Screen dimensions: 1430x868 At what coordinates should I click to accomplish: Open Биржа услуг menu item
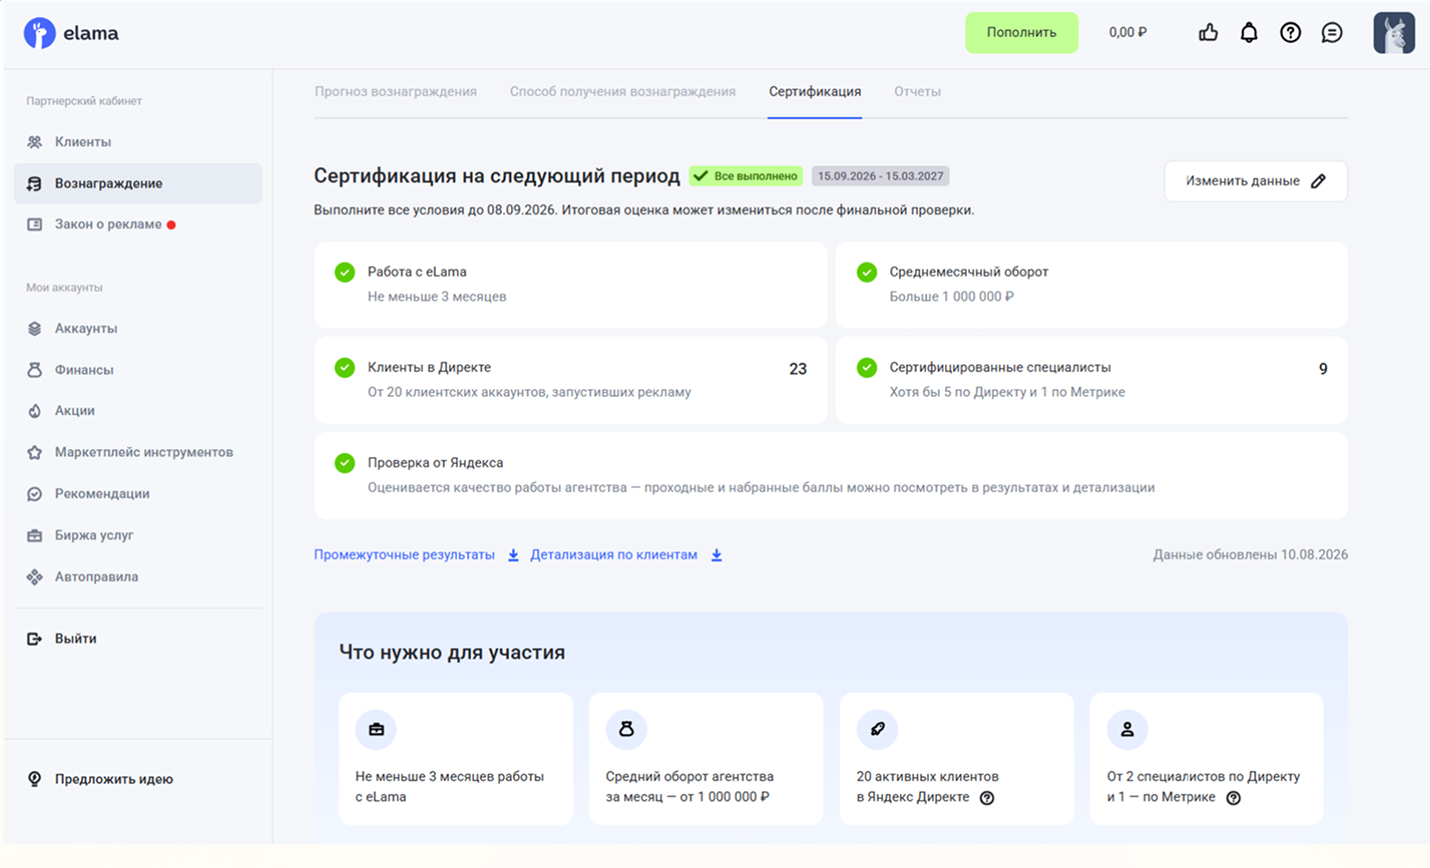(138, 535)
